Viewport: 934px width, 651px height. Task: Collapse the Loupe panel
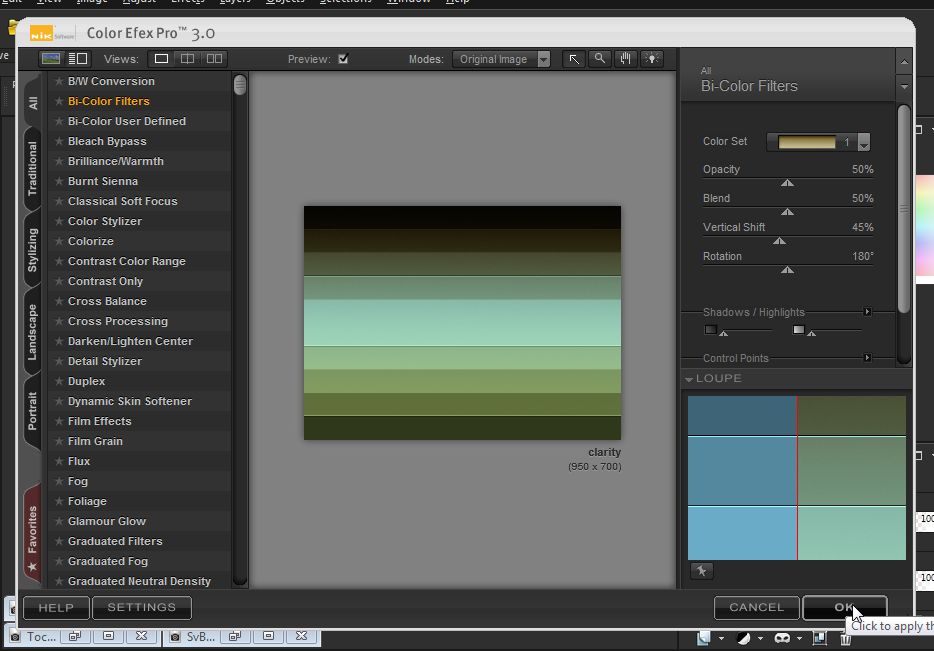pos(689,379)
